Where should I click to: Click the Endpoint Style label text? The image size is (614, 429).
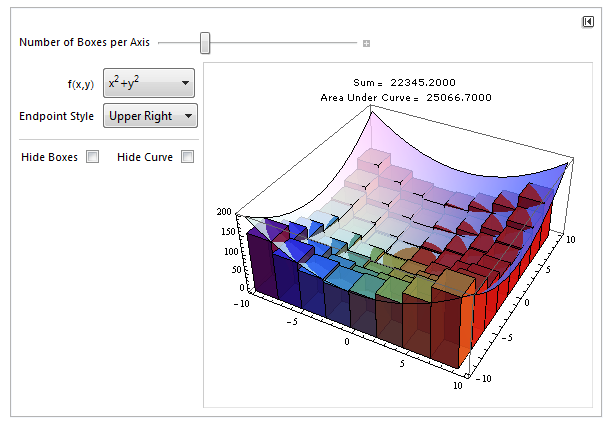click(57, 116)
